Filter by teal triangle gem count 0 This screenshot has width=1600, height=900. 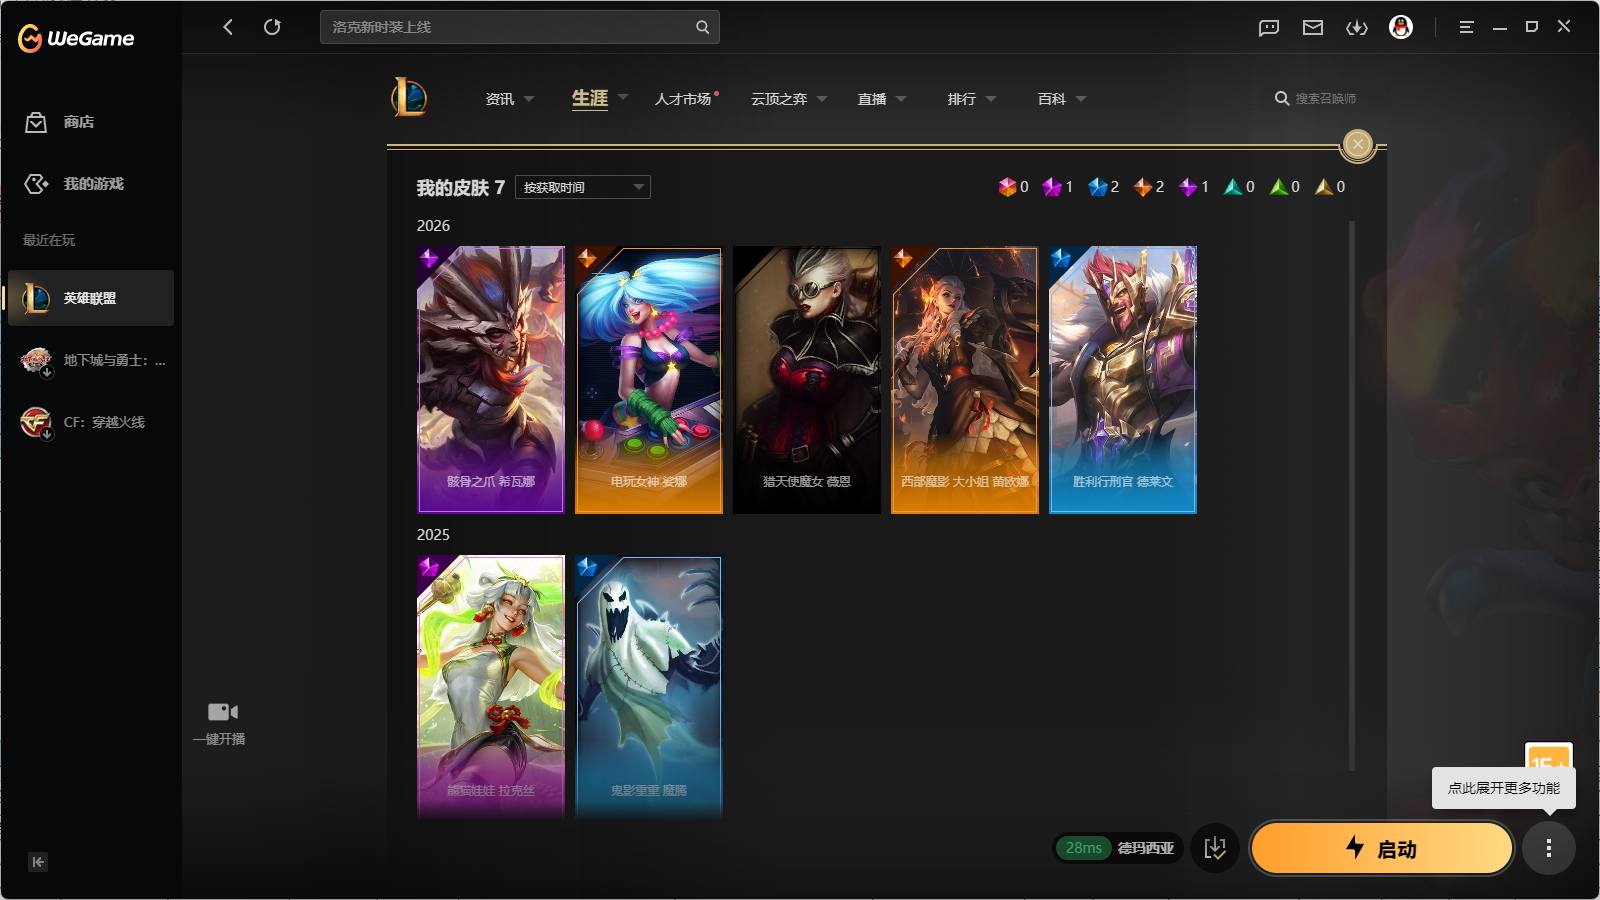point(1239,187)
